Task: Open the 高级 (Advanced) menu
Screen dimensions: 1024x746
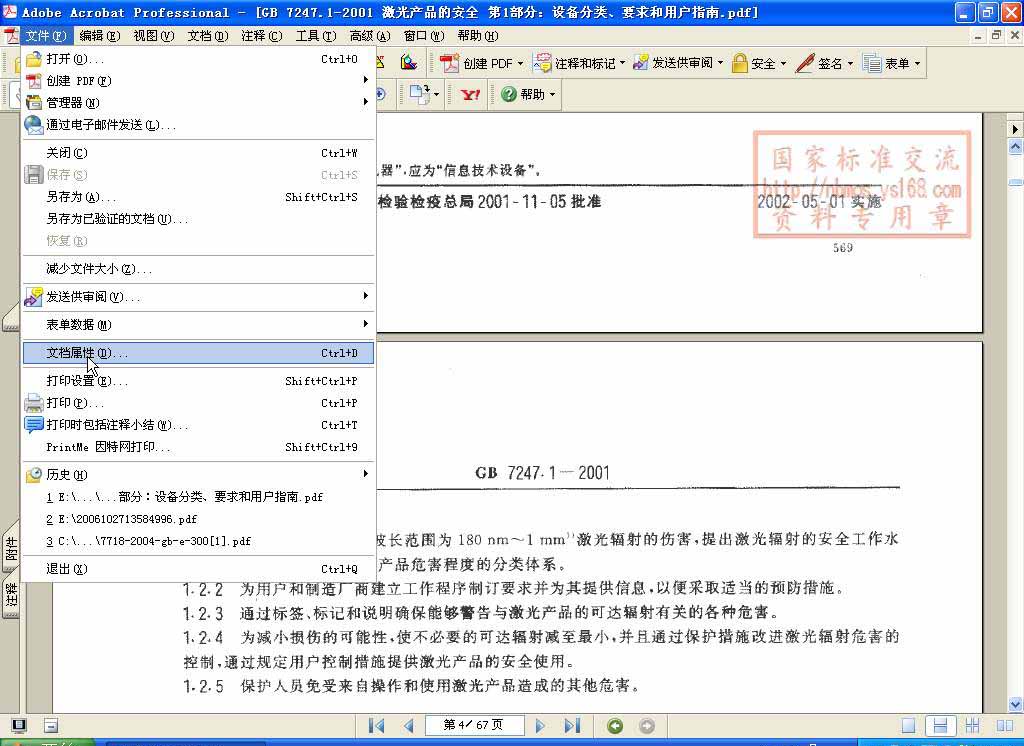Action: tap(370, 36)
